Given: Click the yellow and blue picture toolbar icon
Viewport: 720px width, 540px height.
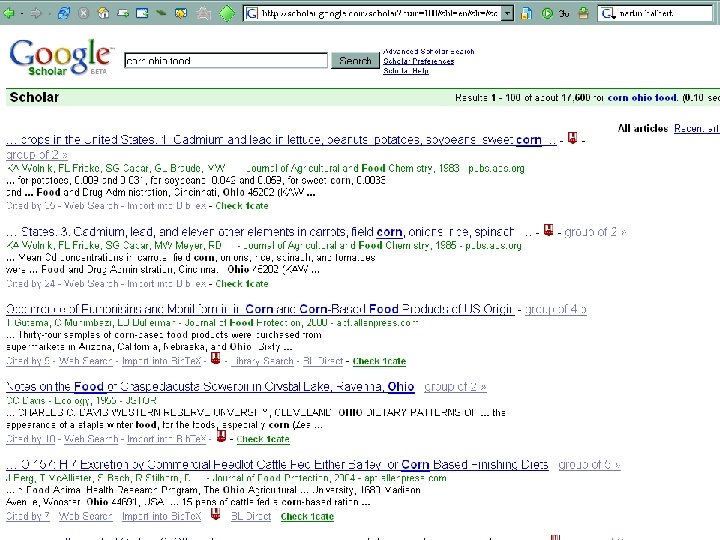Looking at the screenshot, I should click(x=181, y=13).
